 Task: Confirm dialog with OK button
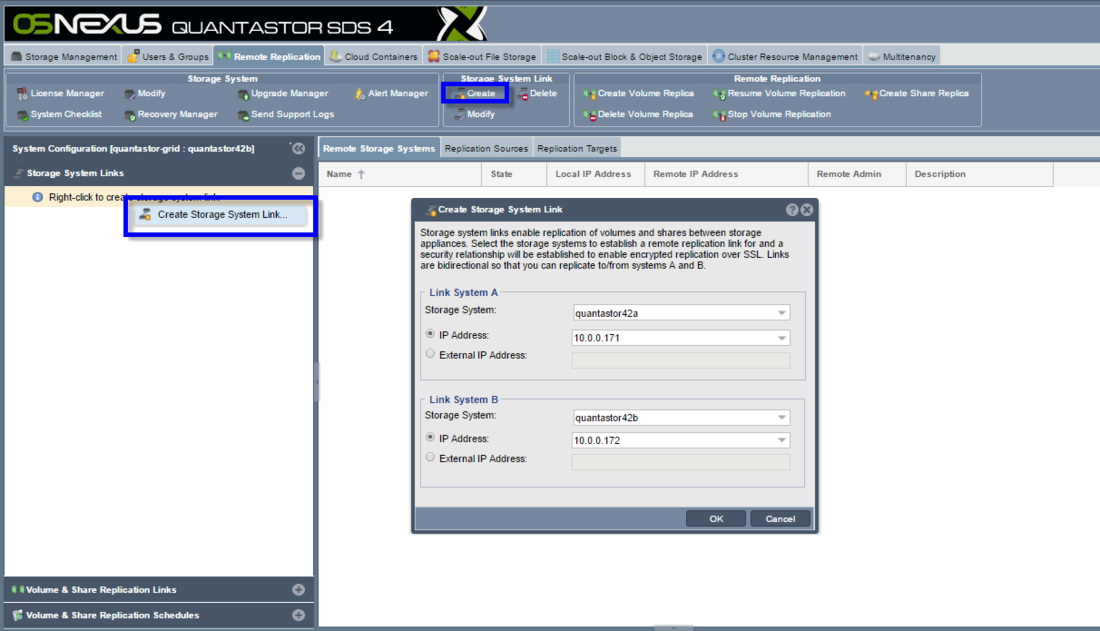716,519
